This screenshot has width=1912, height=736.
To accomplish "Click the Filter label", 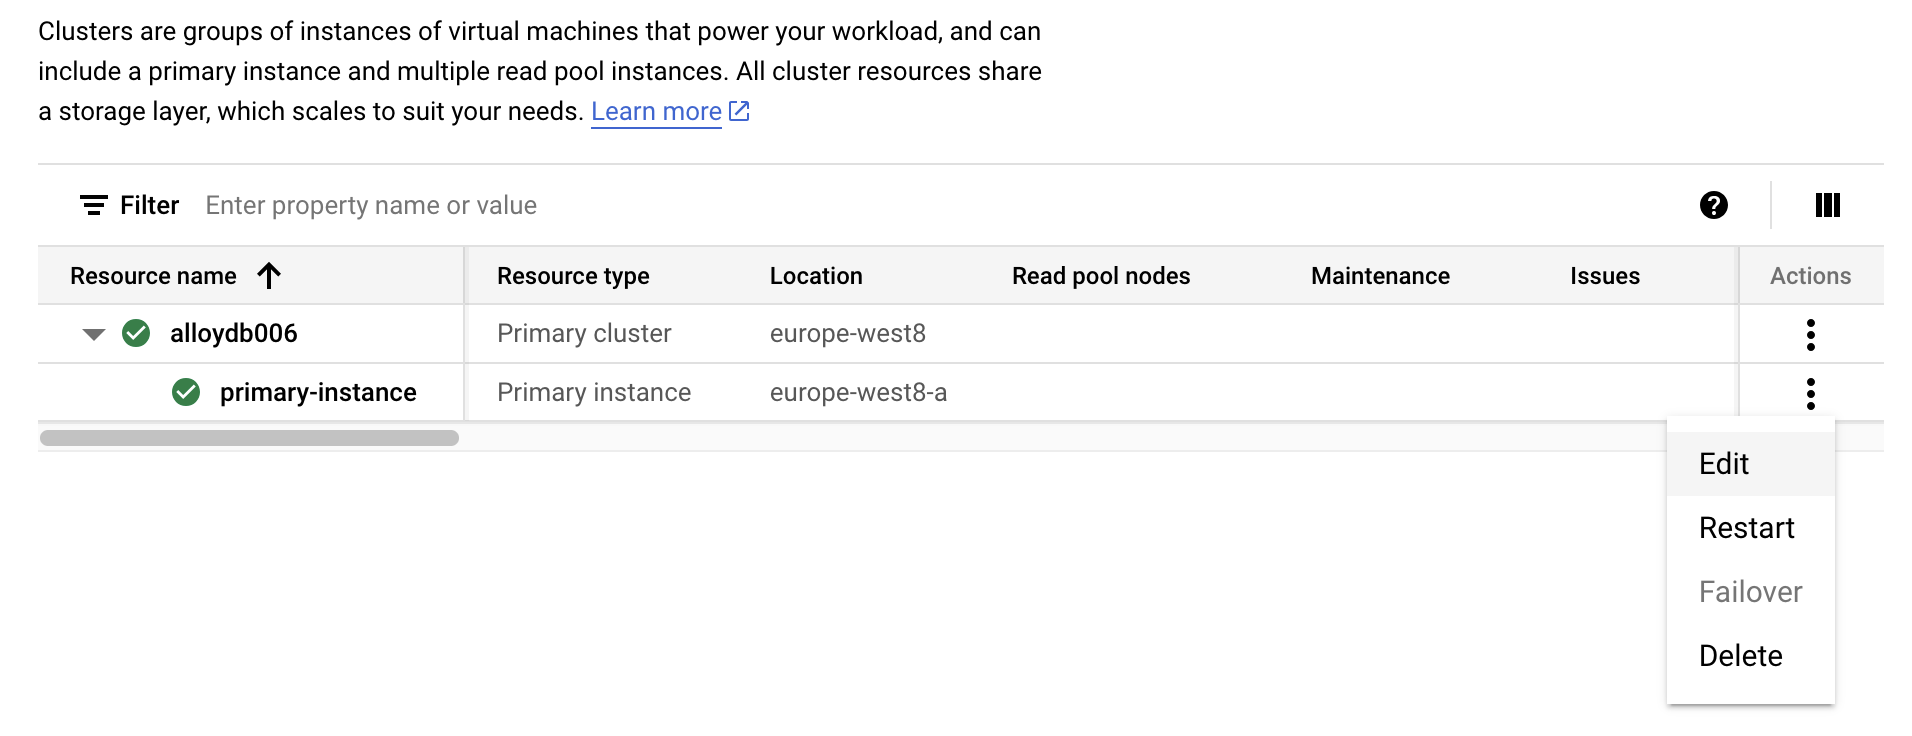I will [149, 205].
